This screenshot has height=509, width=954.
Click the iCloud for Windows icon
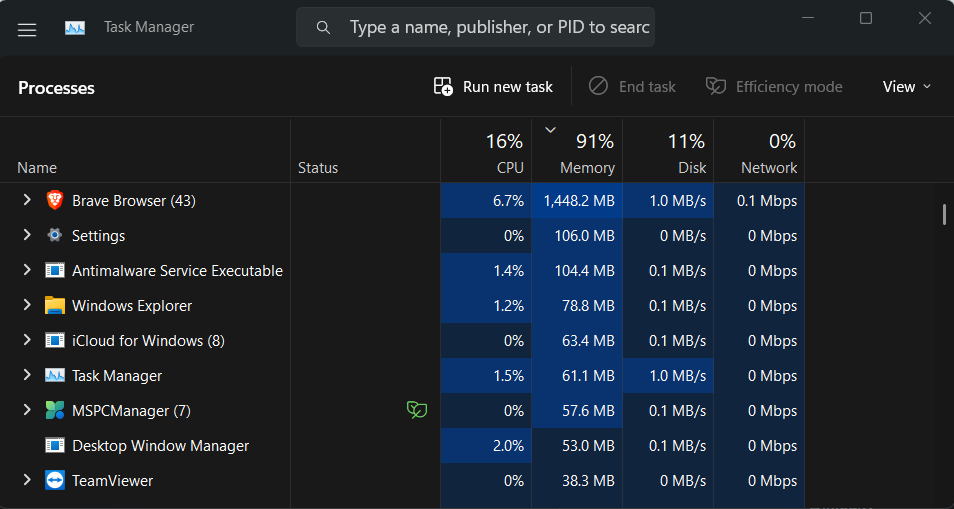(x=55, y=341)
